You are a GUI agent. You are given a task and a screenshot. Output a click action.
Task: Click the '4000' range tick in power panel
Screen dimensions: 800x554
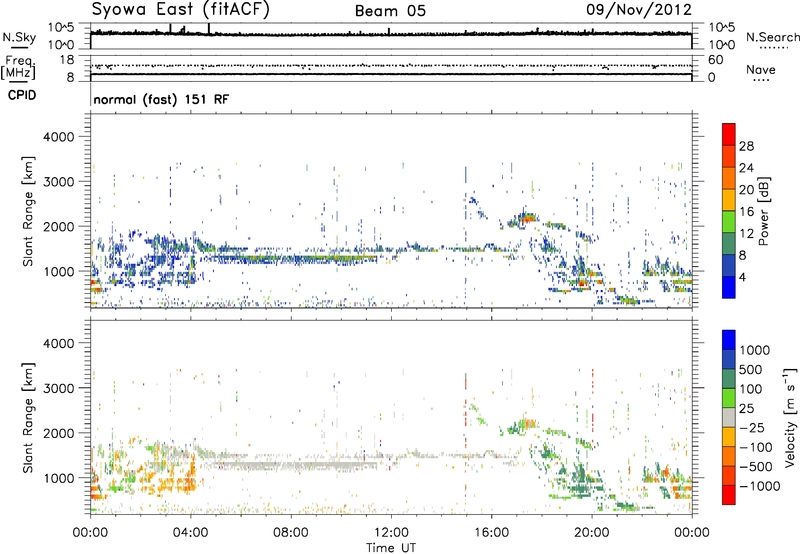click(58, 137)
